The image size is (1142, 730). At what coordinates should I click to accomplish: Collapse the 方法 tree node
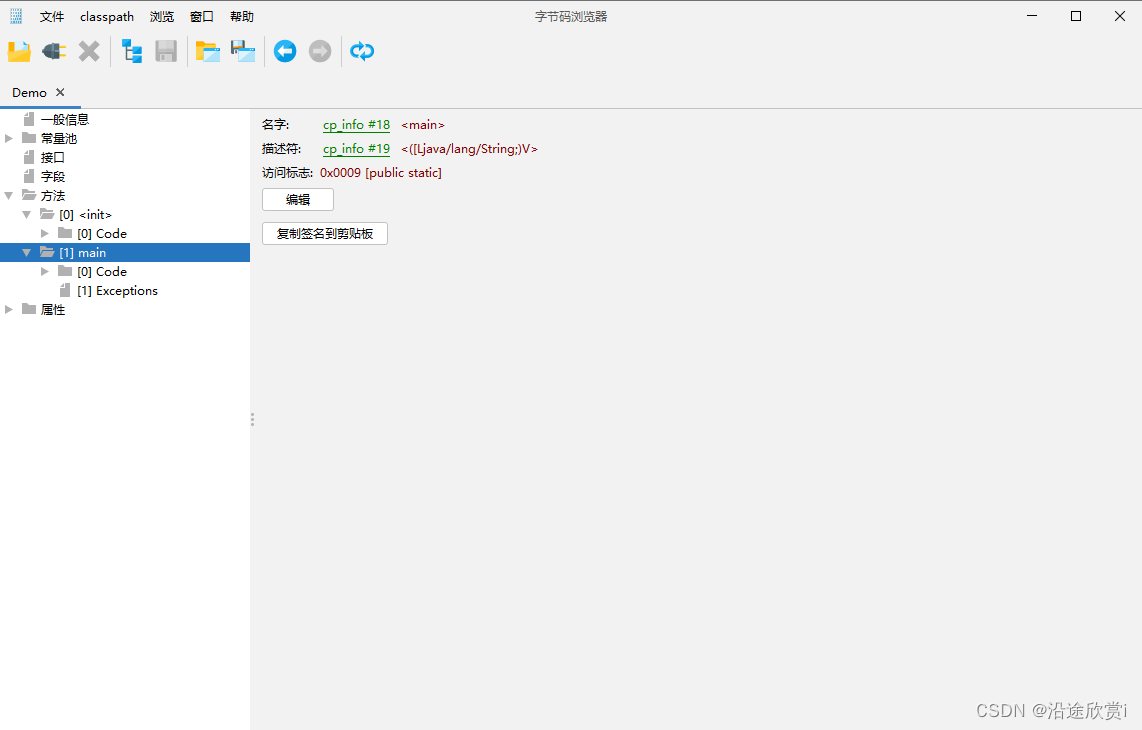point(8,195)
